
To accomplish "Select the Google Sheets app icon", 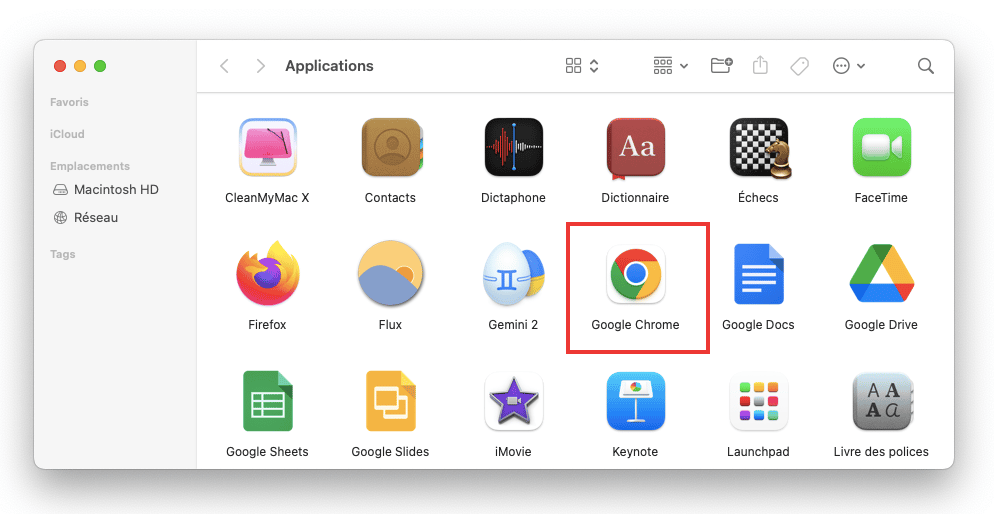I will (268, 401).
